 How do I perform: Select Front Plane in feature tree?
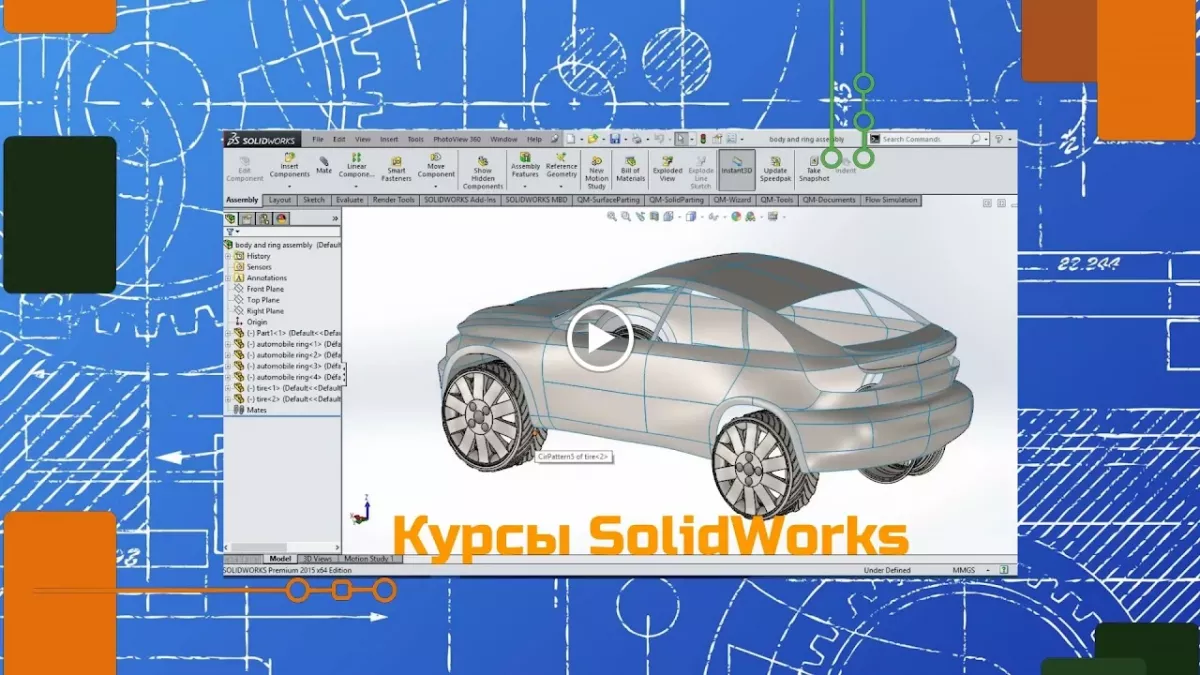(x=263, y=289)
